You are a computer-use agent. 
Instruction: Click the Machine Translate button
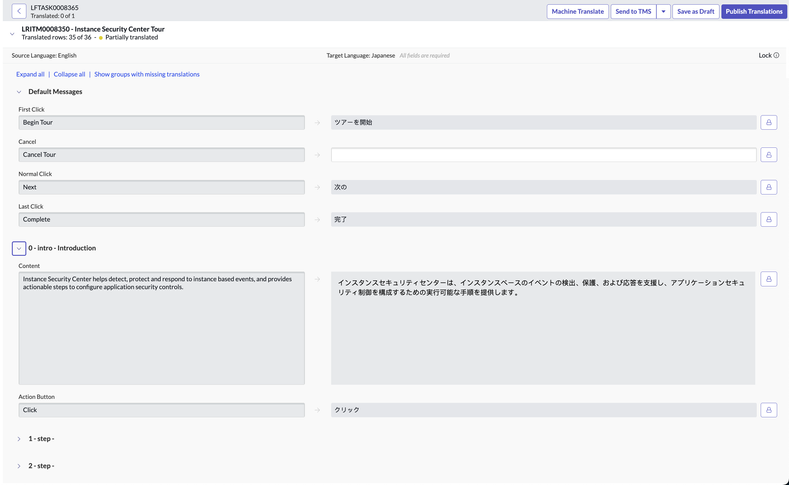[578, 12]
